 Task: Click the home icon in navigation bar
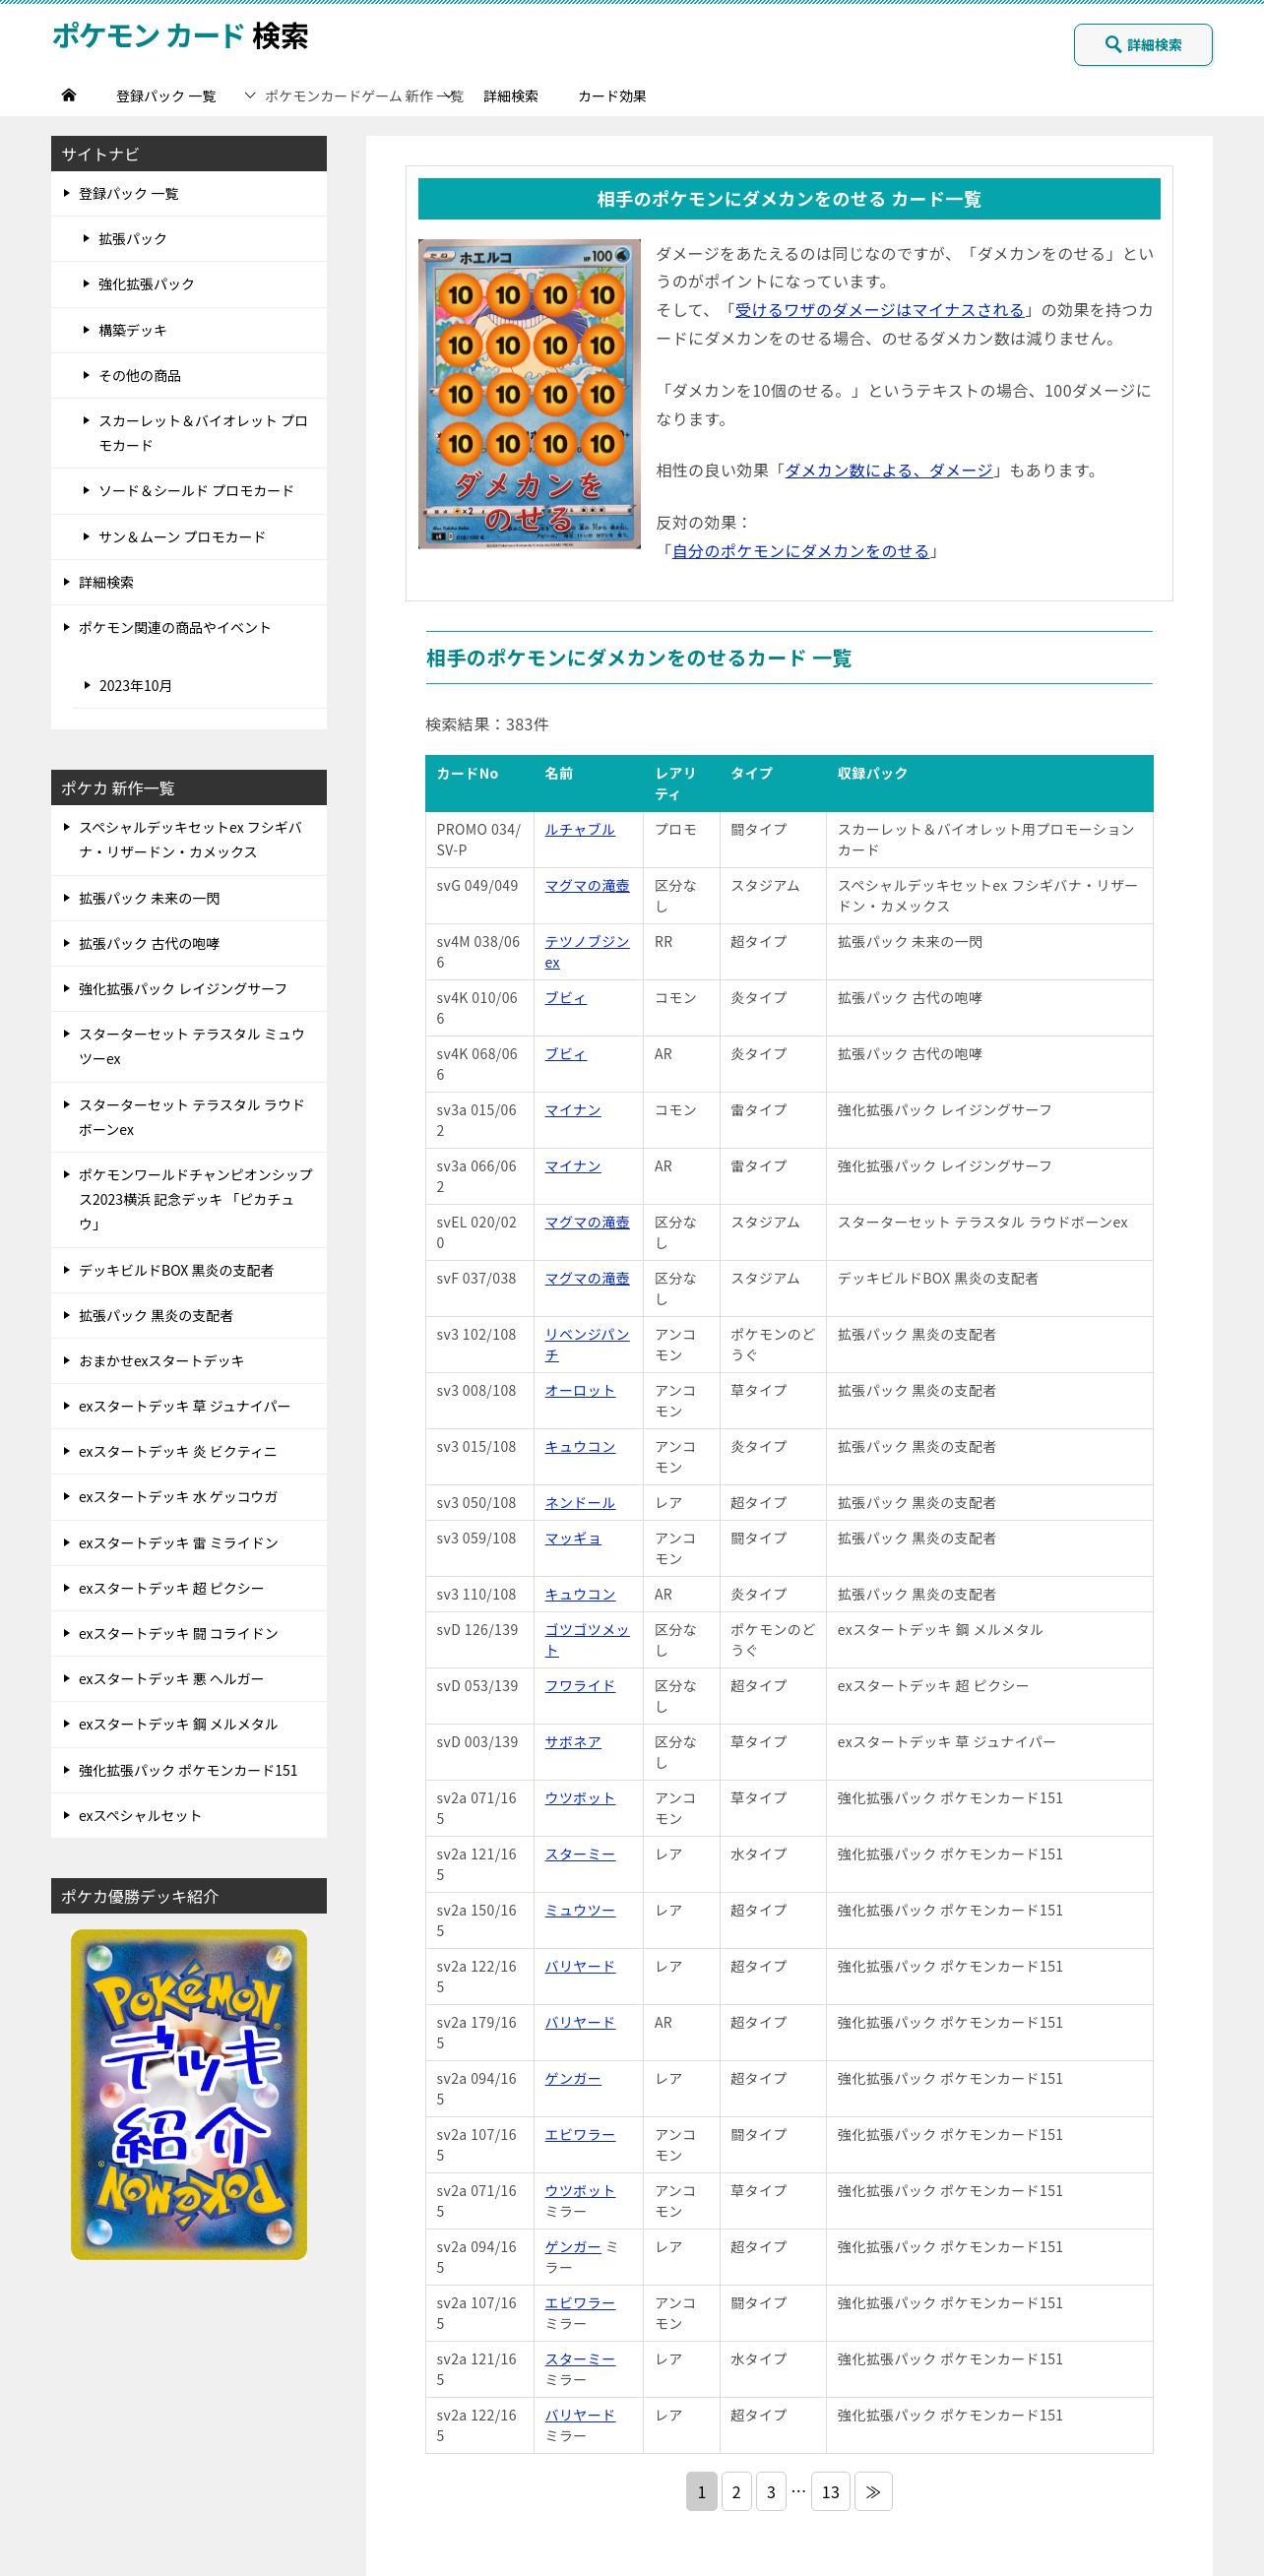pos(68,95)
